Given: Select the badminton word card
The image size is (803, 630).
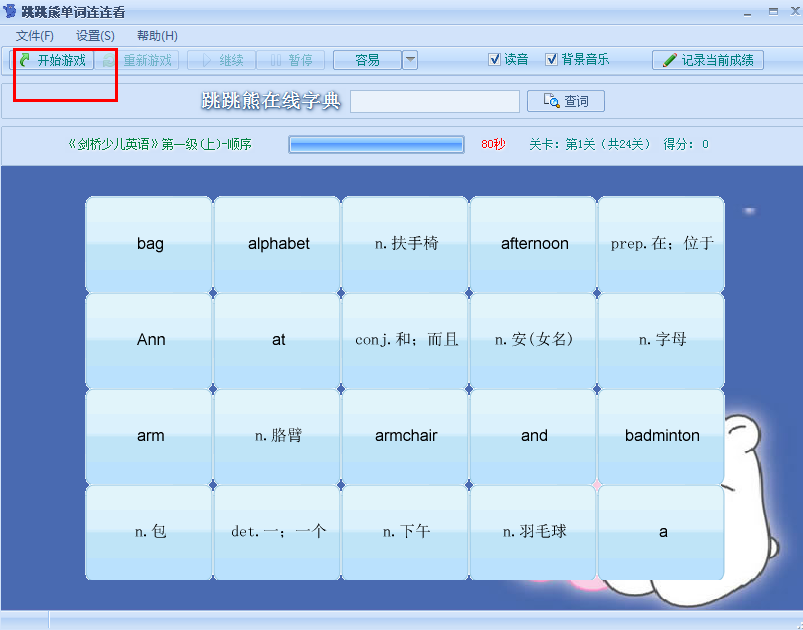Looking at the screenshot, I should (x=661, y=436).
